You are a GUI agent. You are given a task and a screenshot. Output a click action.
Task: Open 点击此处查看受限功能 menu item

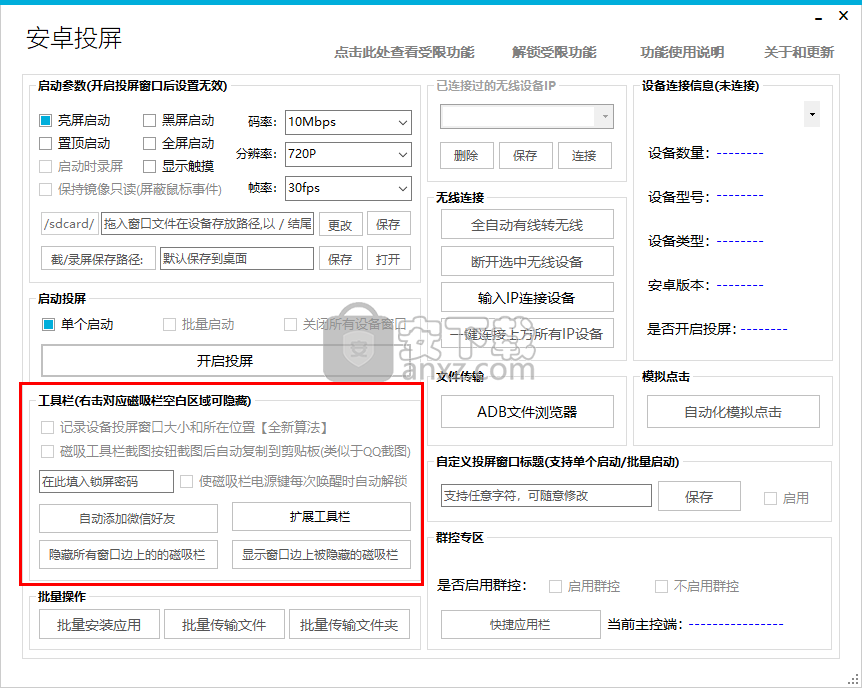pos(404,52)
